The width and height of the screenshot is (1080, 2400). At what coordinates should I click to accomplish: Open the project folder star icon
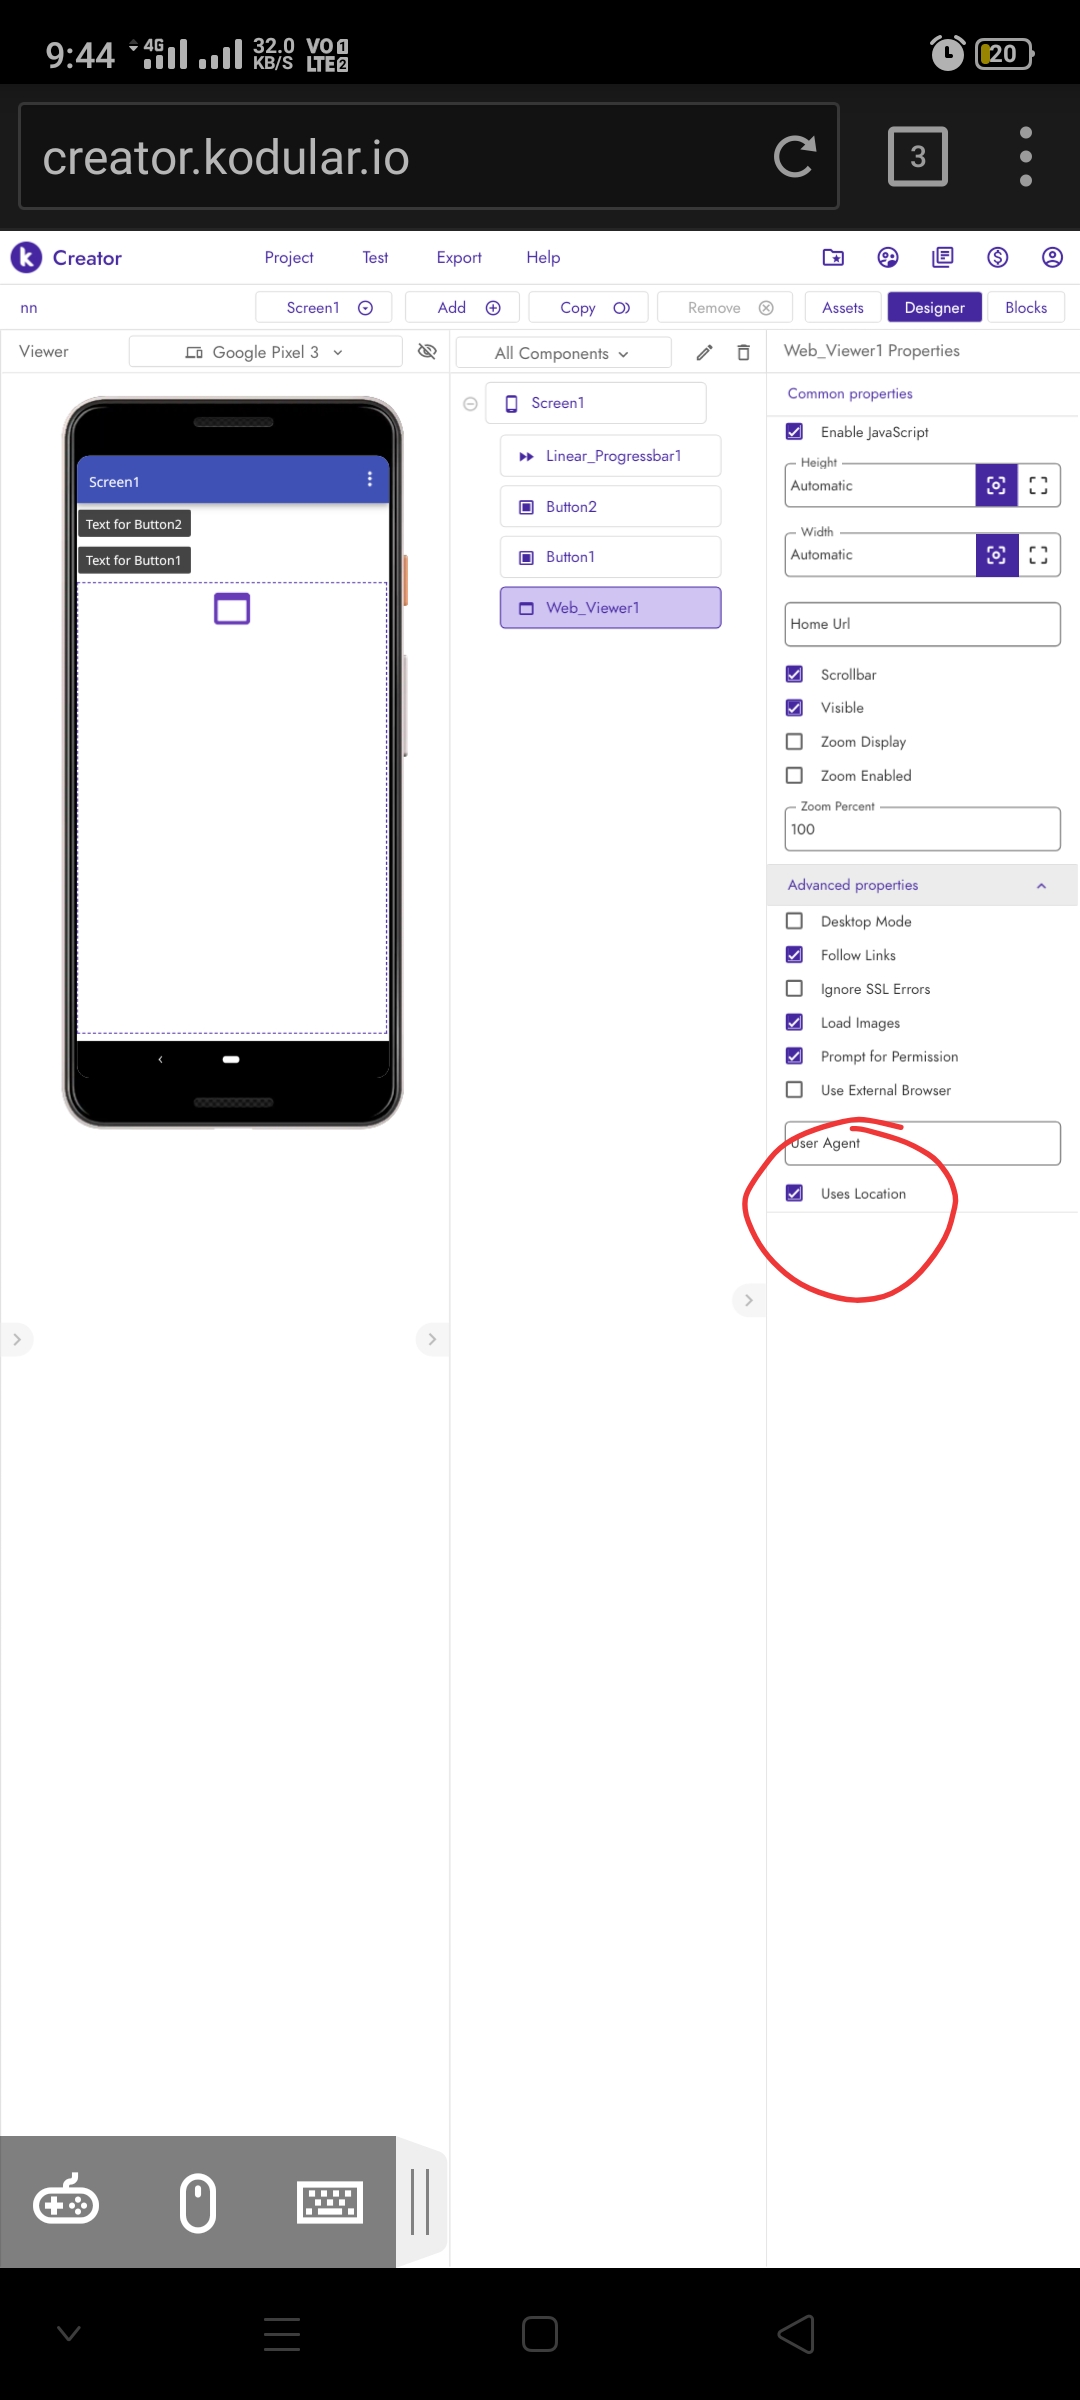coord(833,258)
